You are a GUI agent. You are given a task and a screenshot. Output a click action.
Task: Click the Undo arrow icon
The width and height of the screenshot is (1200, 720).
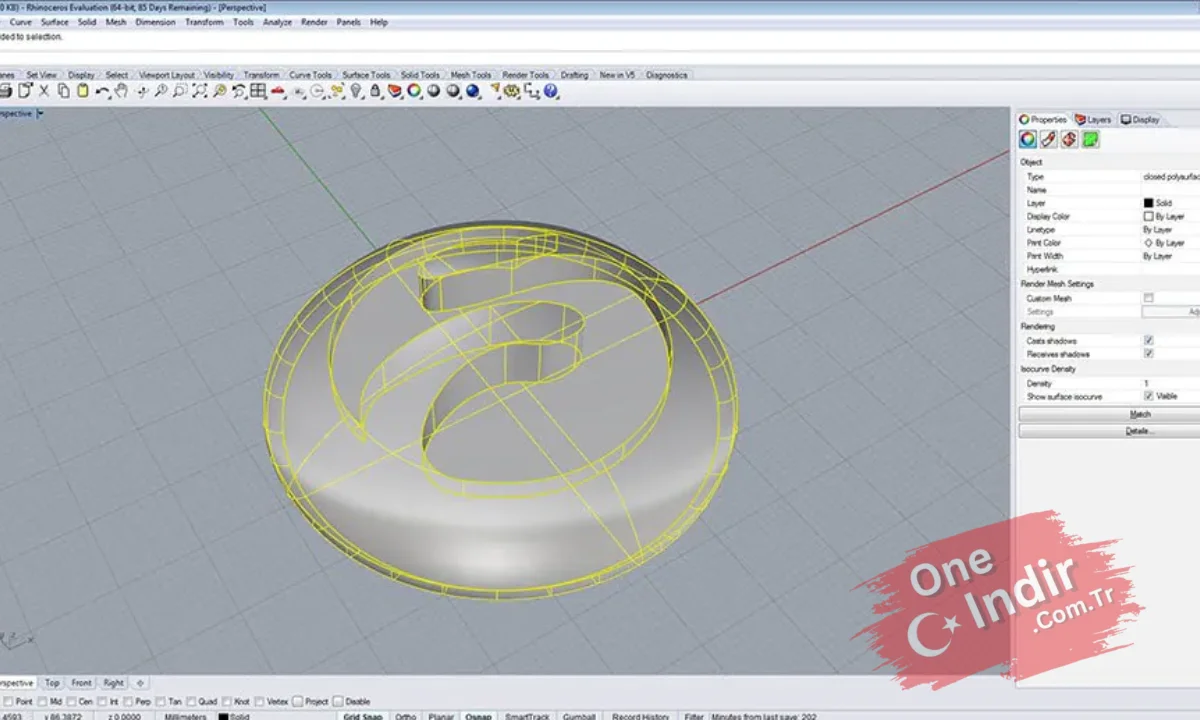(102, 91)
